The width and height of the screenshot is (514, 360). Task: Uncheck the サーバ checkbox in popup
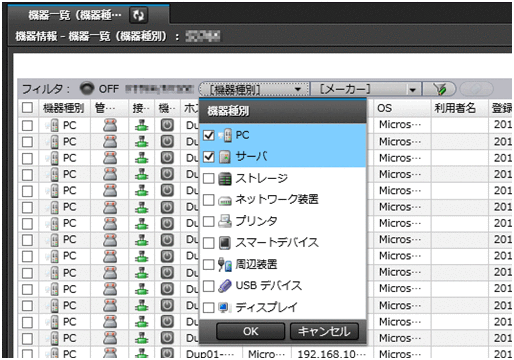(209, 157)
